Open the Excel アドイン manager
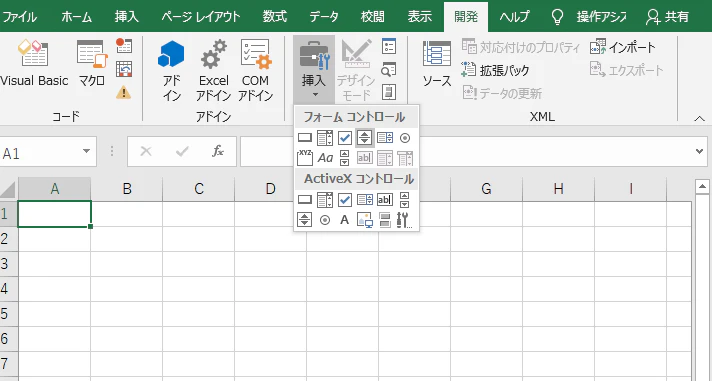The width and height of the screenshot is (712, 381). tap(213, 70)
